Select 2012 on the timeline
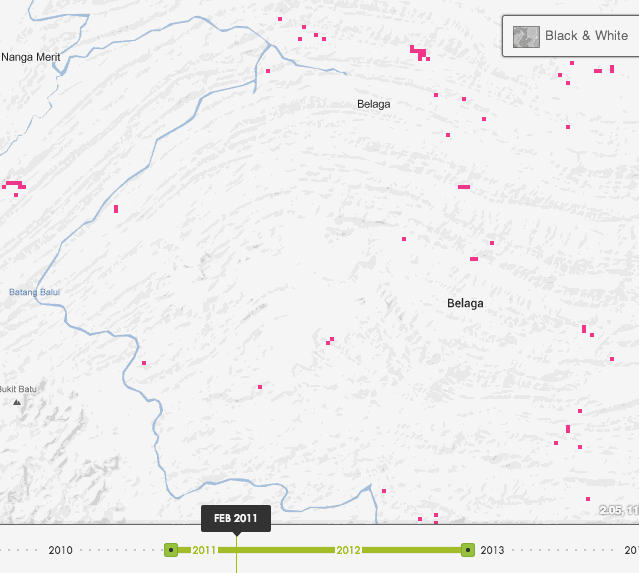The width and height of the screenshot is (639, 573). [x=348, y=550]
